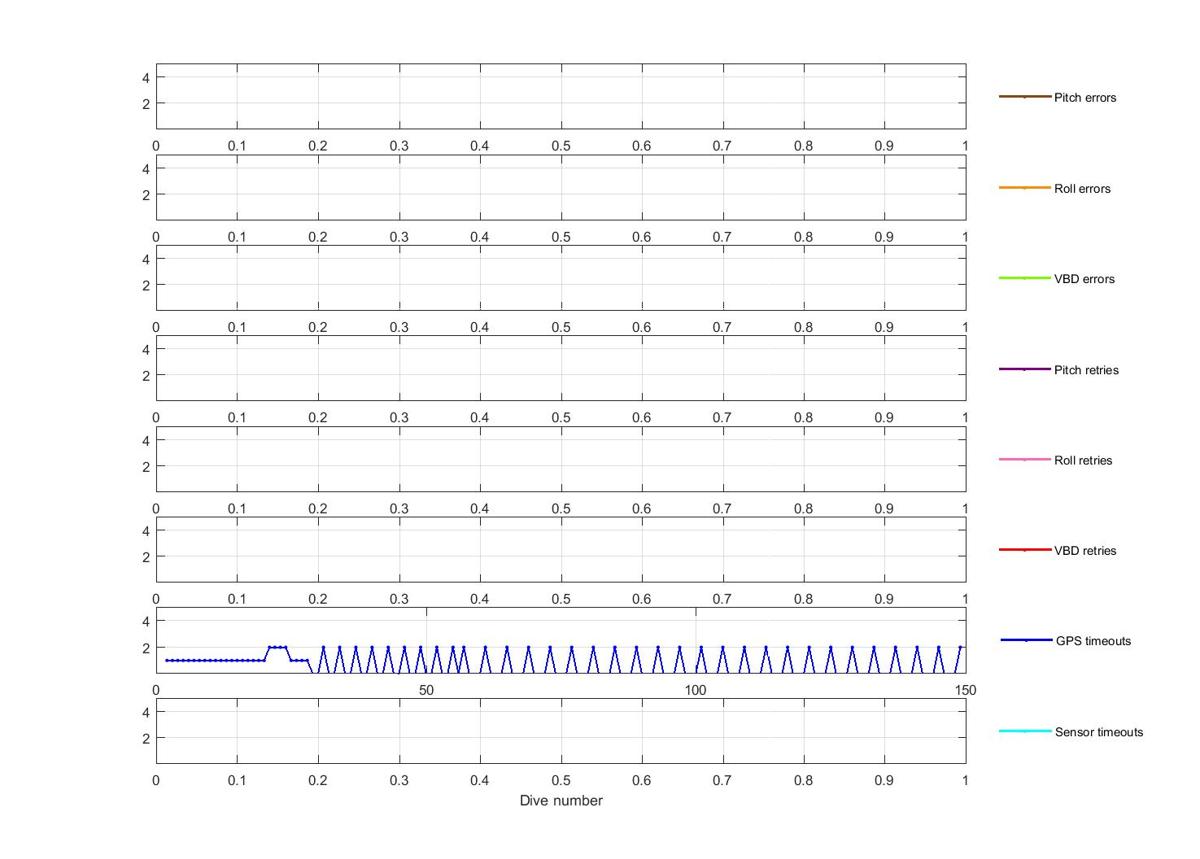Select the purple Pitch retries legend line
Viewport: 1200px width, 859px height.
click(x=1025, y=369)
